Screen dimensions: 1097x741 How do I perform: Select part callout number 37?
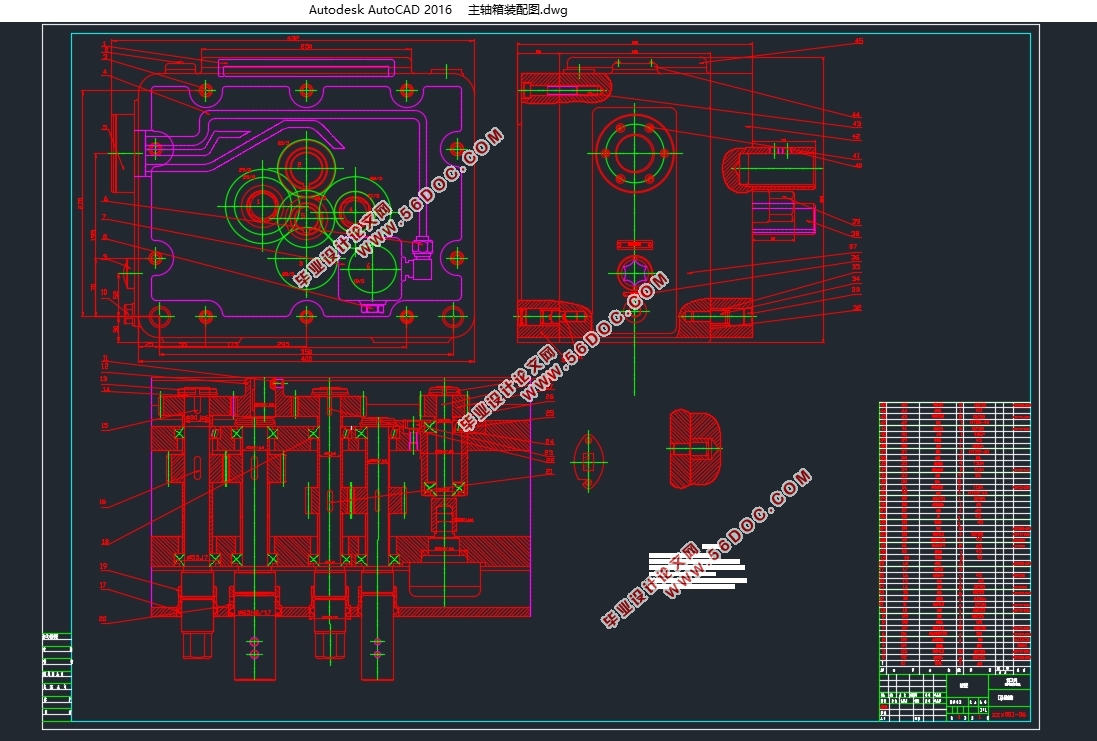(854, 247)
